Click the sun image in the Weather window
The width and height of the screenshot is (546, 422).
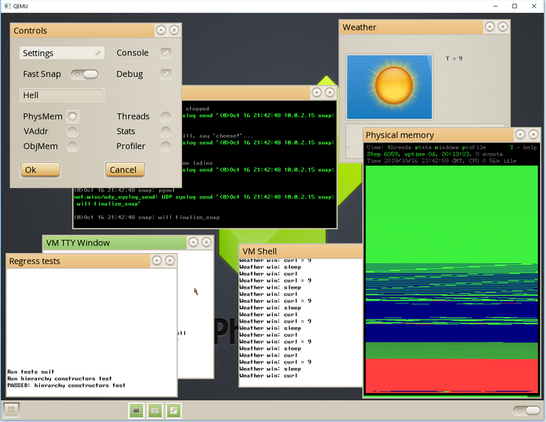[x=389, y=87]
